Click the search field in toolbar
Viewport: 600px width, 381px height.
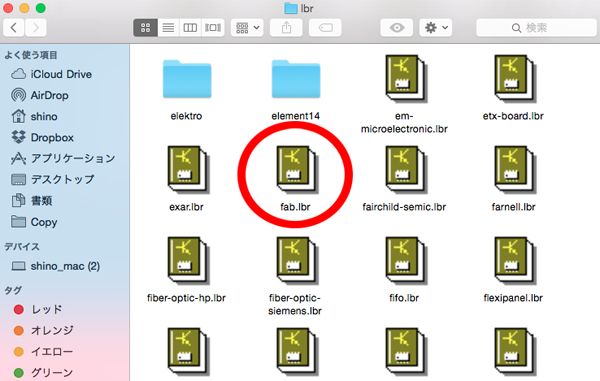pyautogui.click(x=536, y=28)
